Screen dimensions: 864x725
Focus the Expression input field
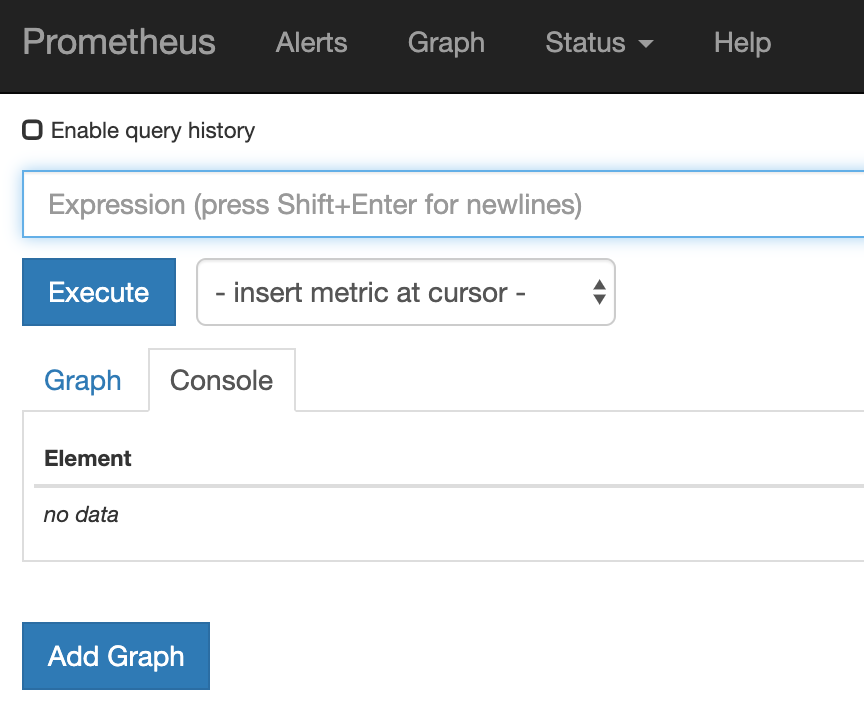[x=440, y=205]
